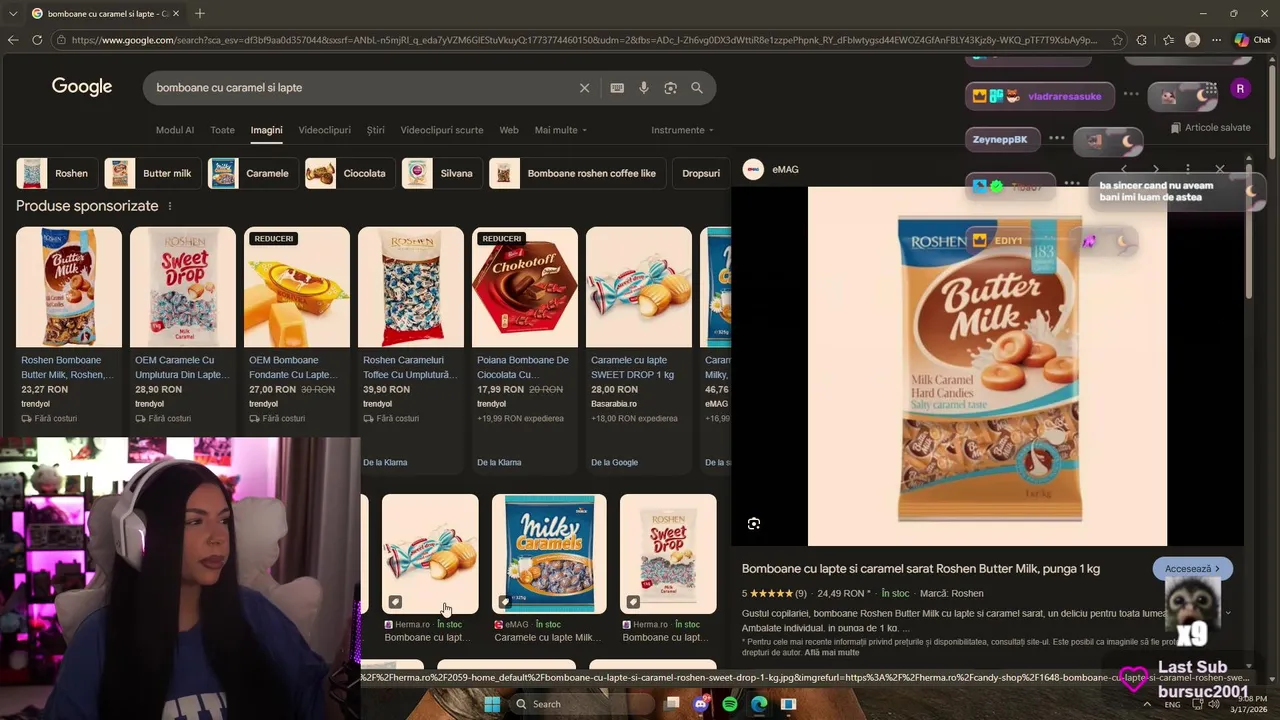
Task: Show hidden icons in the system tray
Action: point(1146,704)
